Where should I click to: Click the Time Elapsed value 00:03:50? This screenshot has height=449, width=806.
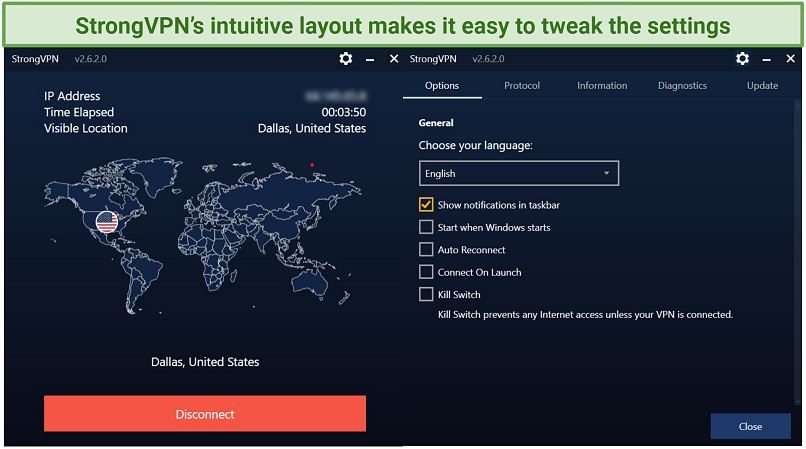pyautogui.click(x=344, y=112)
